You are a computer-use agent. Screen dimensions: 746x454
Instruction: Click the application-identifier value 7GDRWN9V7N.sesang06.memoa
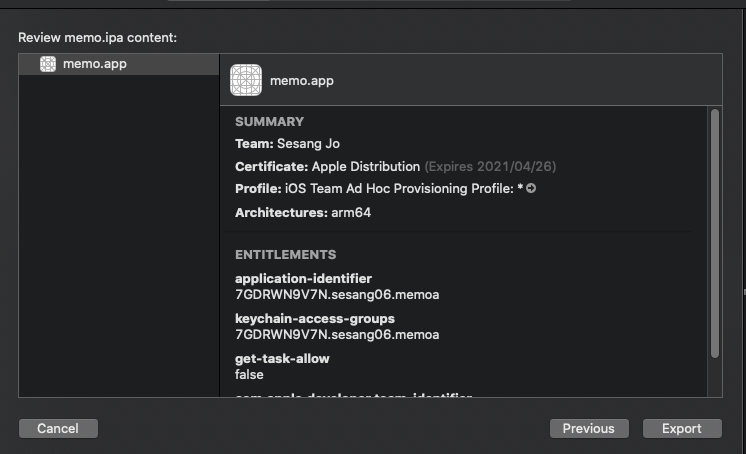pyautogui.click(x=337, y=295)
